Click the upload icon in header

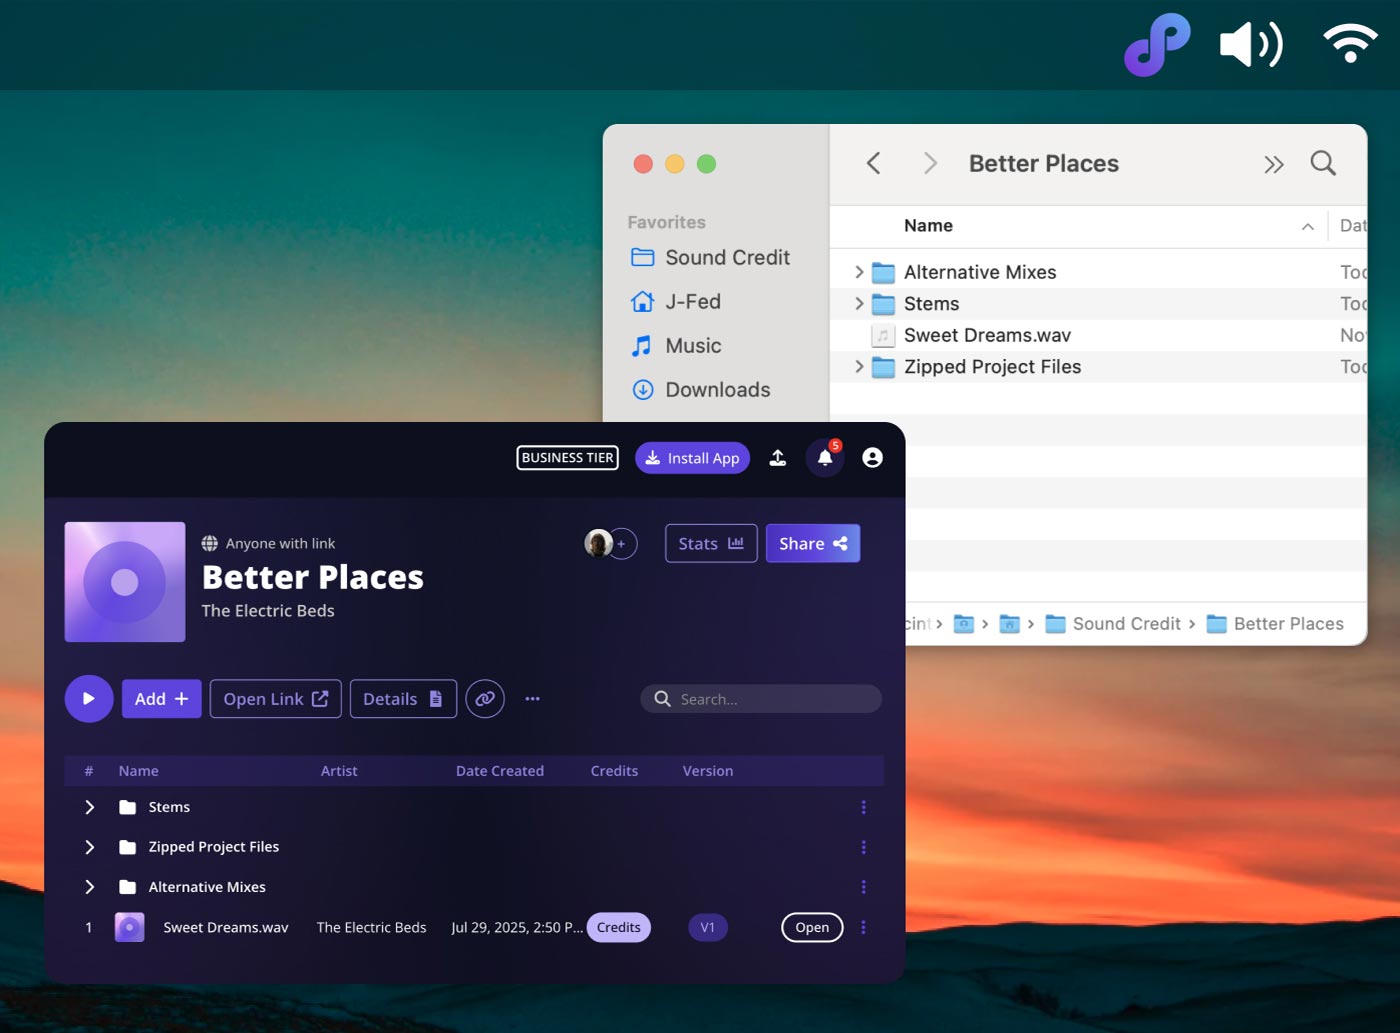(777, 458)
